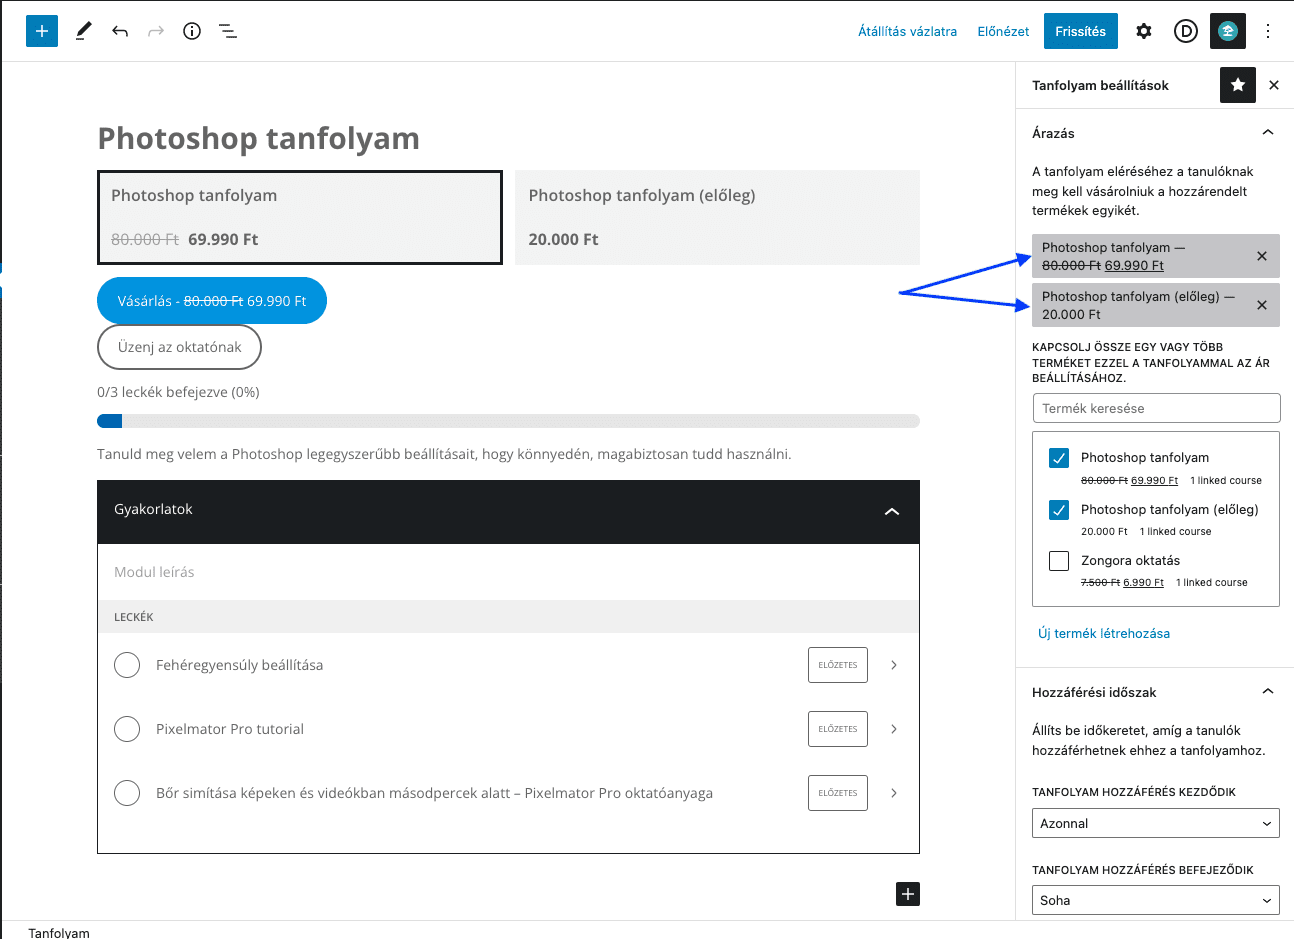Click Vásárlás purchase button
Viewport: 1294px width, 939px height.
coord(212,300)
